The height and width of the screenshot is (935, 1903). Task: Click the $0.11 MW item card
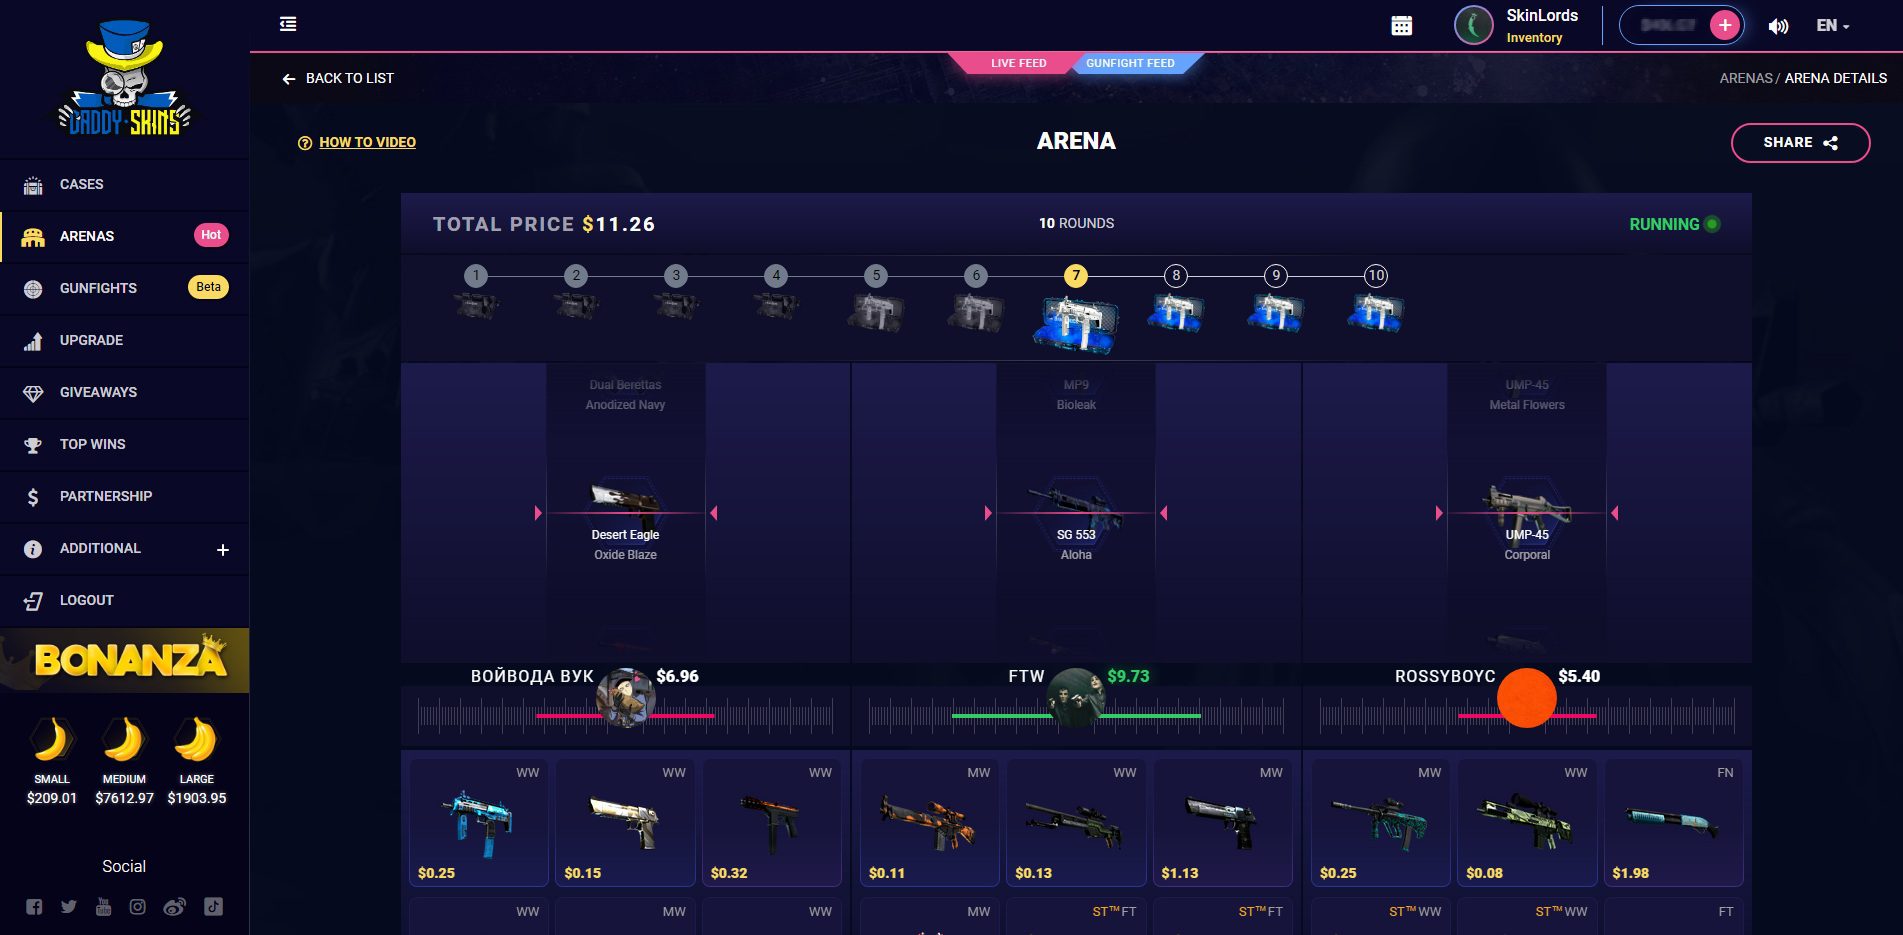click(929, 822)
